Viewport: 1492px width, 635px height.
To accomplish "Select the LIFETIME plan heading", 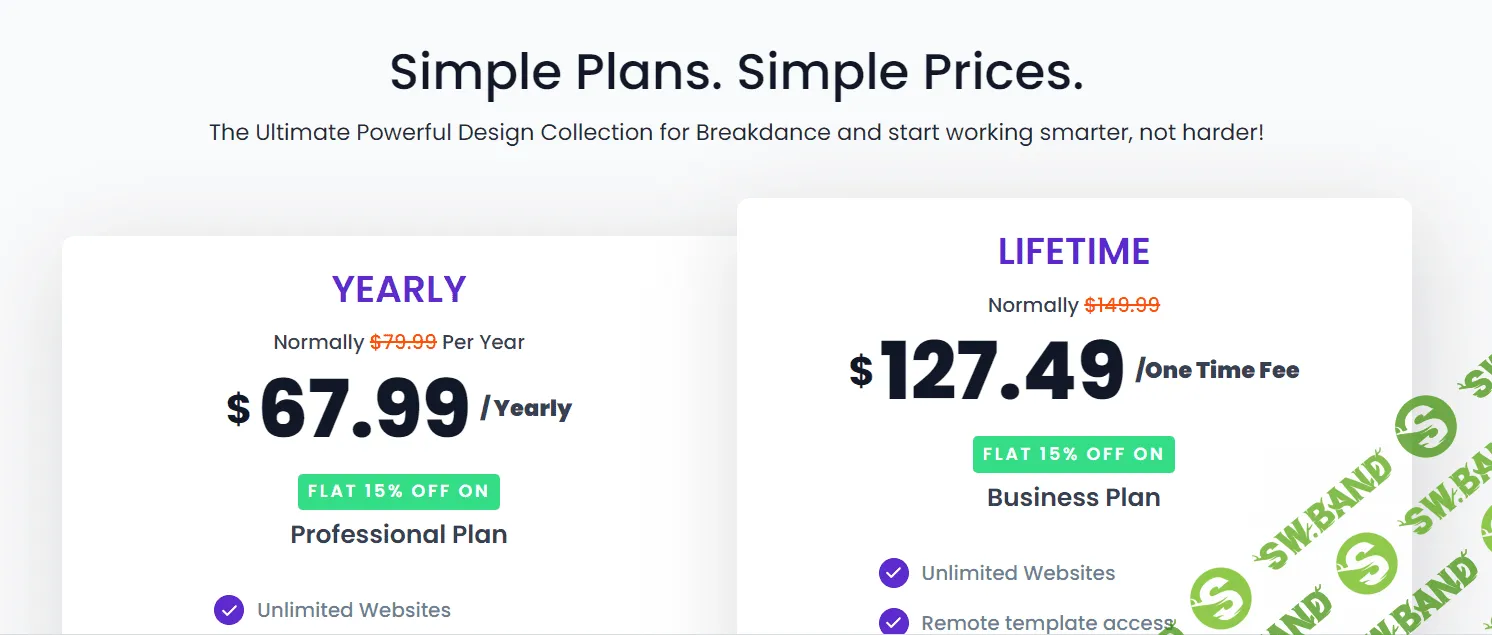I will click(x=1074, y=252).
